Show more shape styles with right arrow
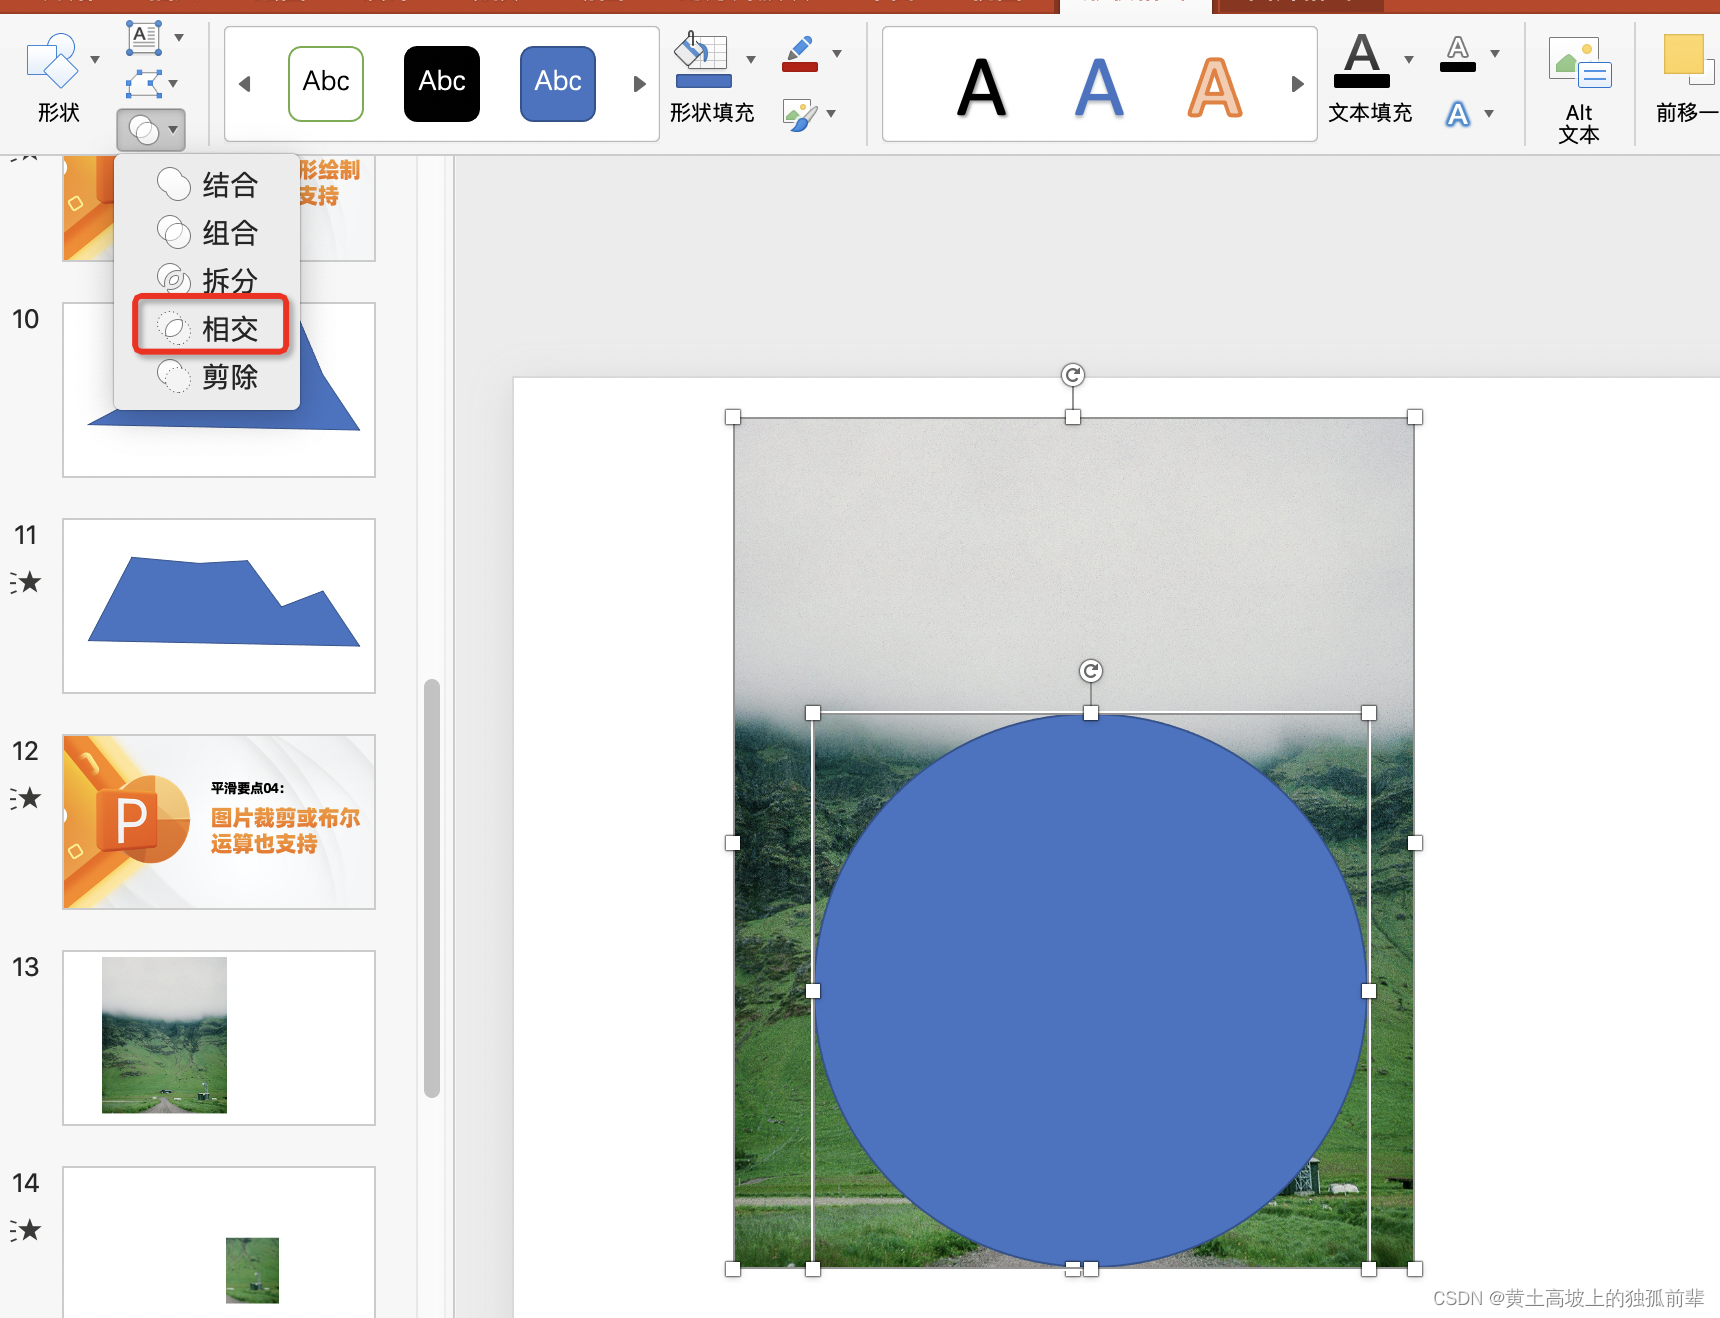 (640, 84)
